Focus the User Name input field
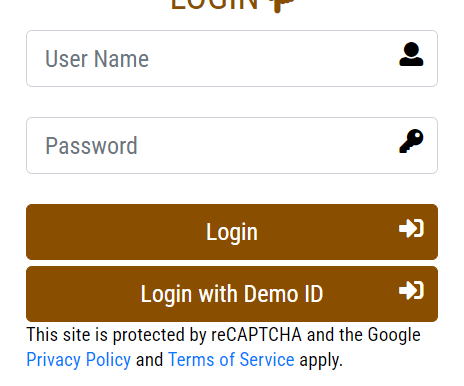The width and height of the screenshot is (464, 386). coord(232,59)
